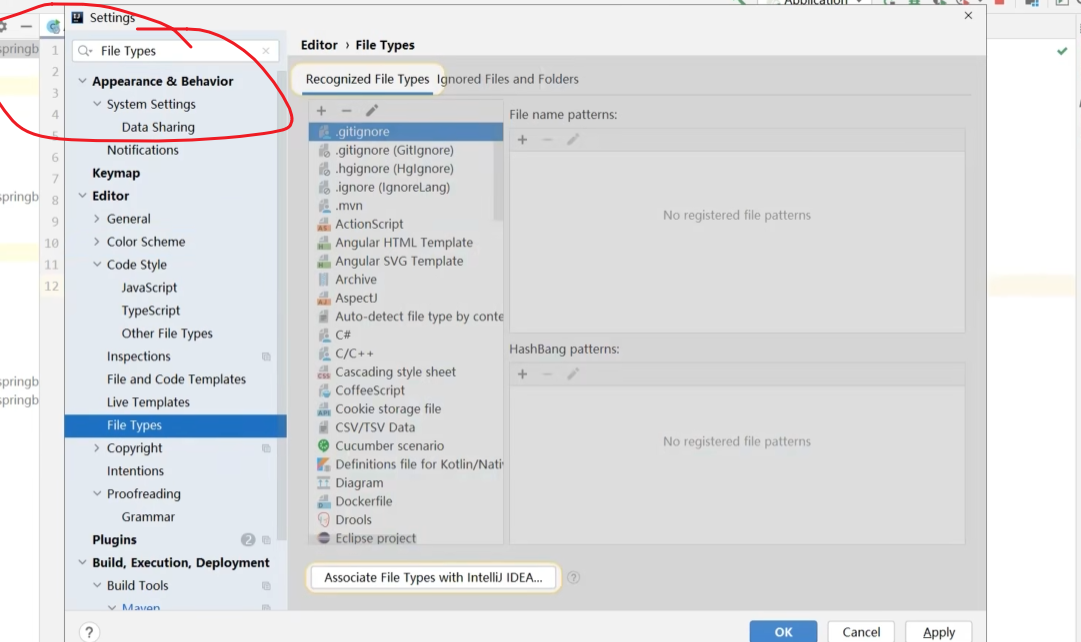This screenshot has width=1081, height=642.
Task: Click Associate File Types with IntelliJ IDEA button
Action: 433,578
